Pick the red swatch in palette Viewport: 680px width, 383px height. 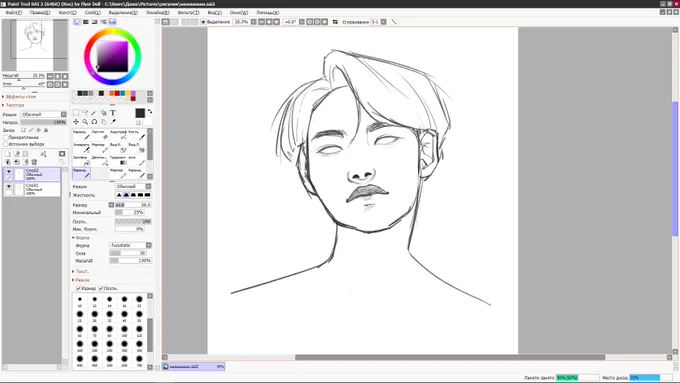(117, 93)
